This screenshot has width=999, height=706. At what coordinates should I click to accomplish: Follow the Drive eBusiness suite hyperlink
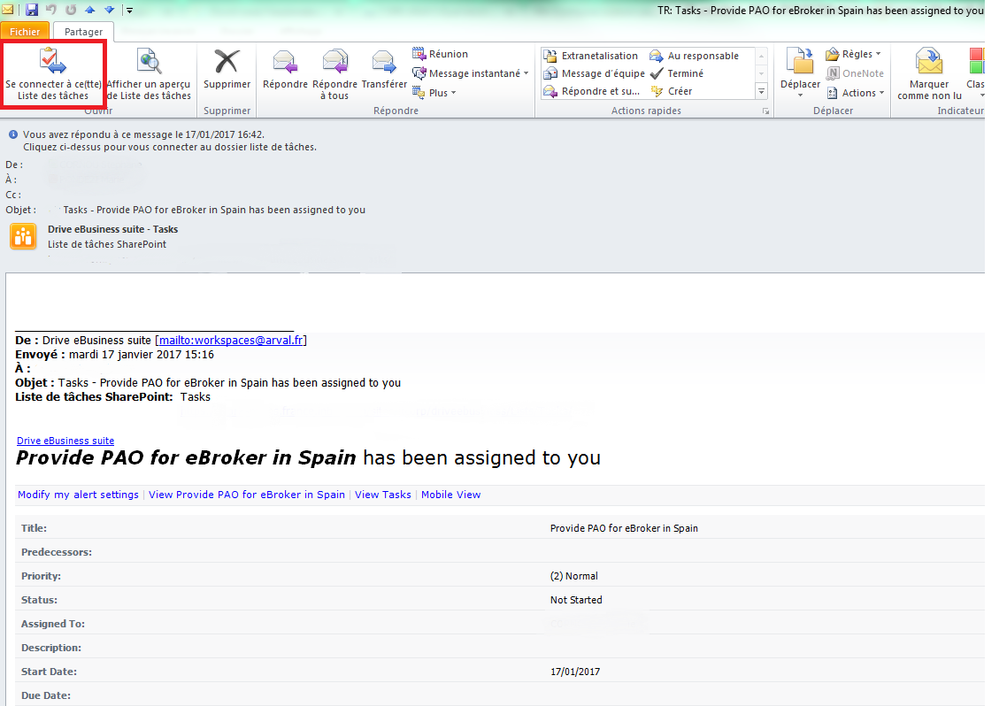point(66,440)
